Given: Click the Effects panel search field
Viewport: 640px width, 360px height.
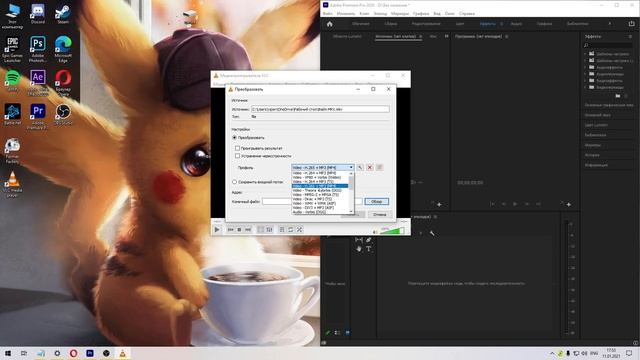Looking at the screenshot, I should (608, 45).
